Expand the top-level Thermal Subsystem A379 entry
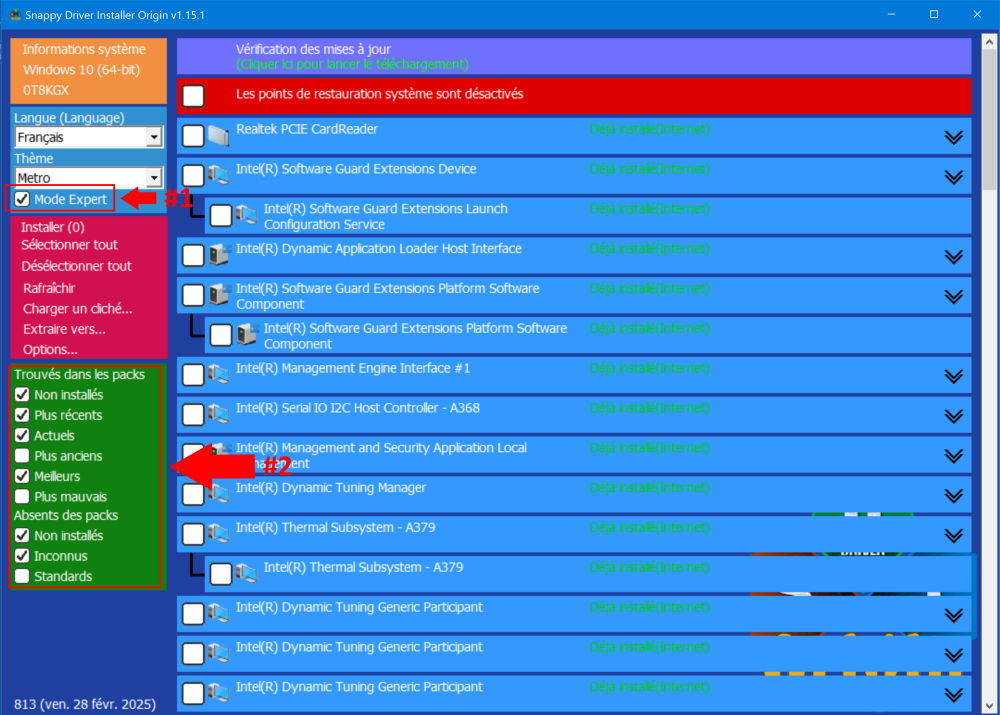This screenshot has height=715, width=1000. (953, 535)
